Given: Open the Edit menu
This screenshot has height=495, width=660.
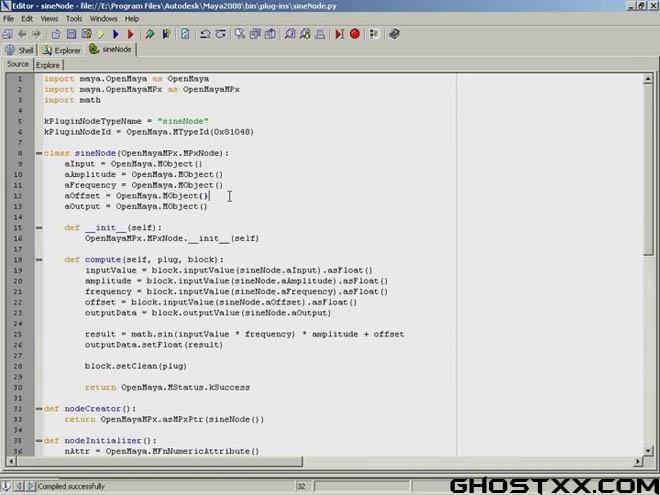Looking at the screenshot, I should pyautogui.click(x=27, y=19).
